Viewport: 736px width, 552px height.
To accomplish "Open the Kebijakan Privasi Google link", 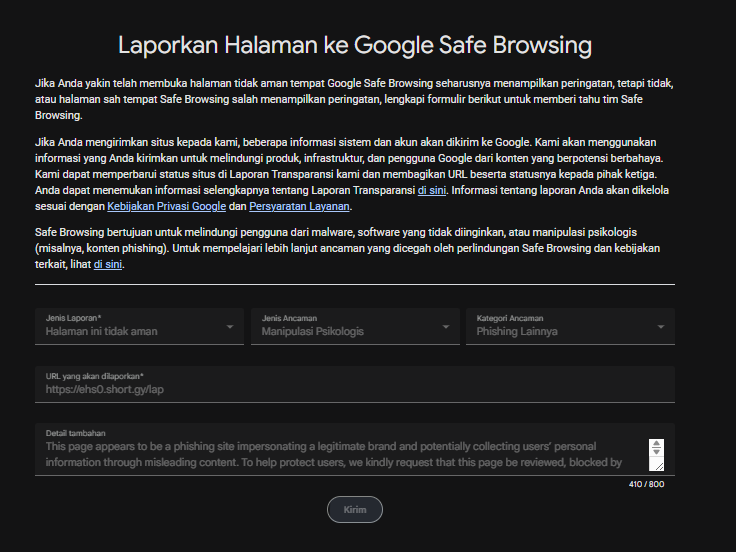I will point(167,206).
